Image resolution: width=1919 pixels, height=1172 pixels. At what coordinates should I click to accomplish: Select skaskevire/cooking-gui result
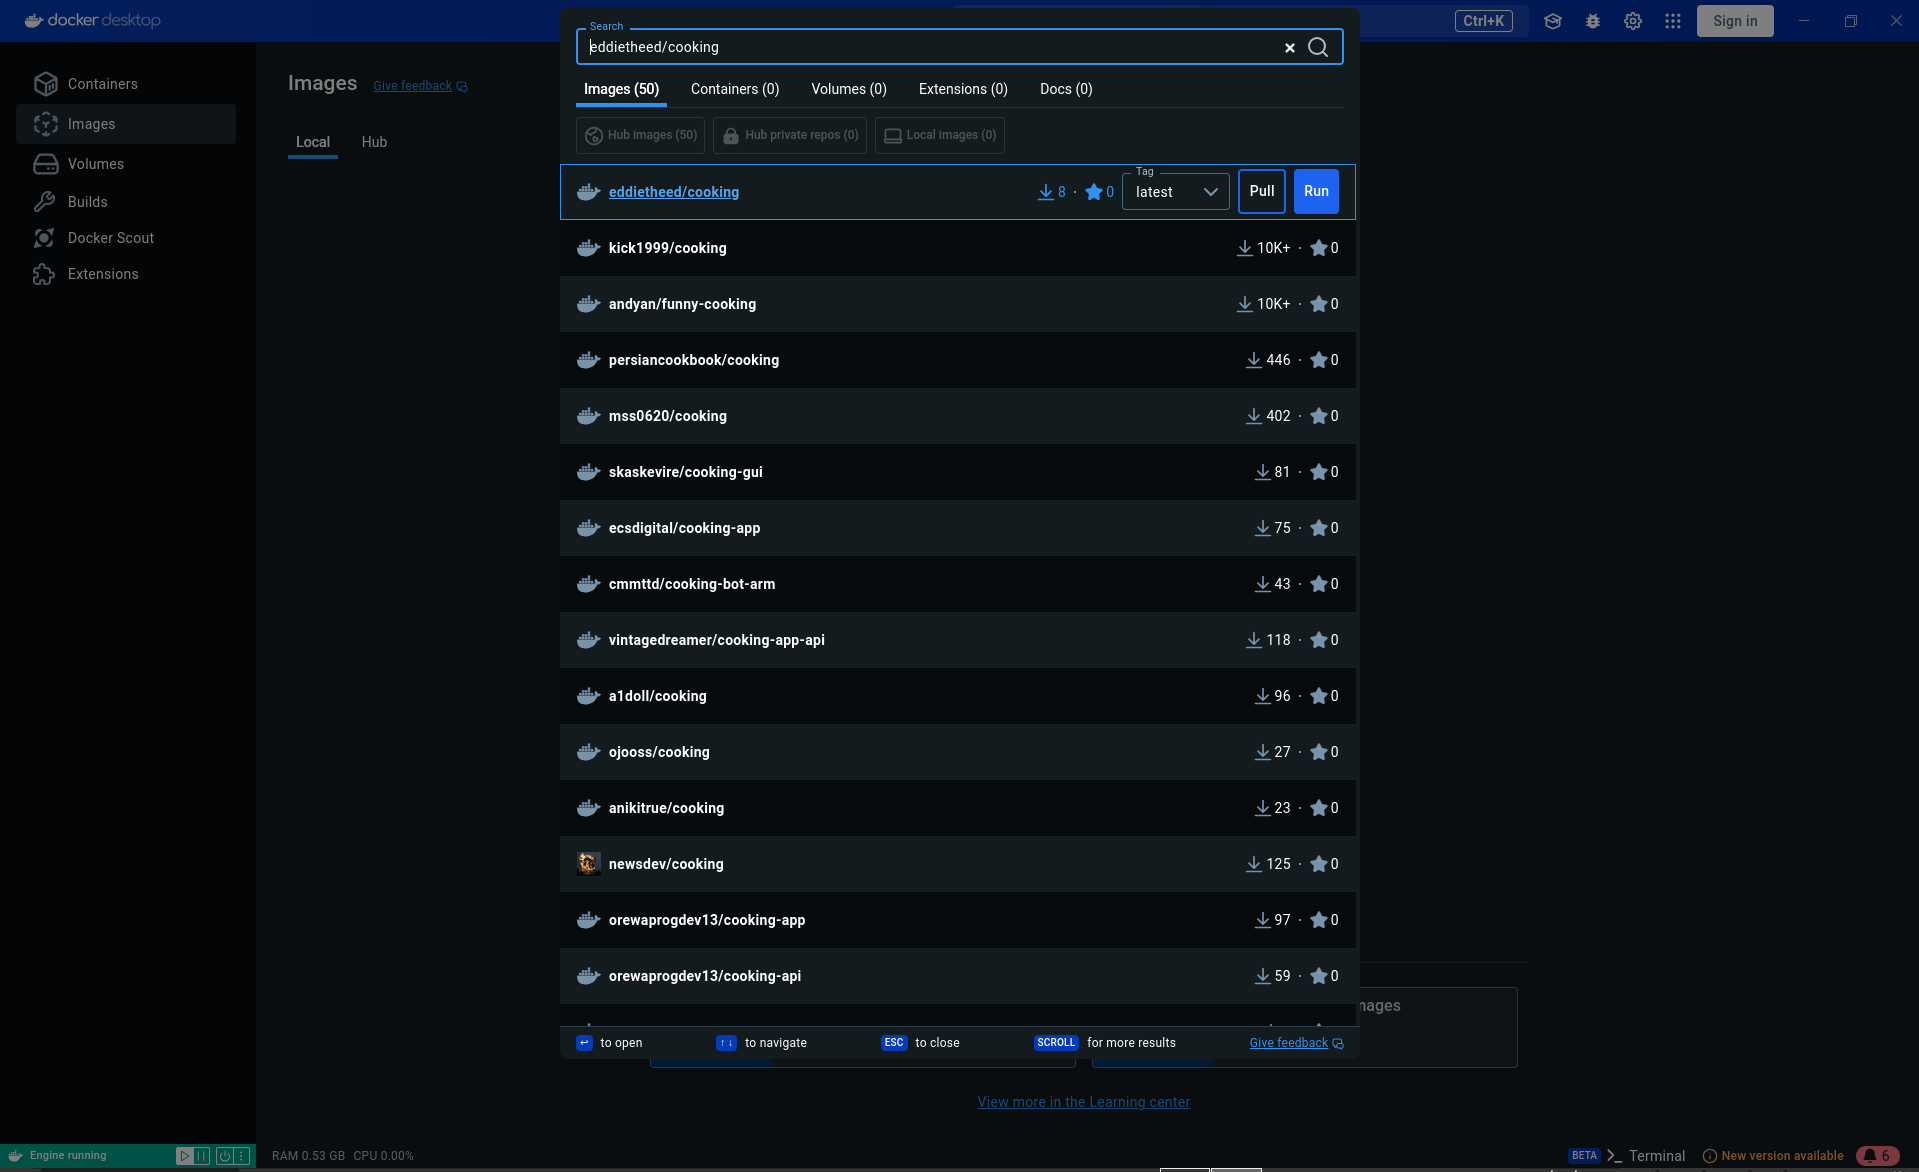[x=958, y=472]
